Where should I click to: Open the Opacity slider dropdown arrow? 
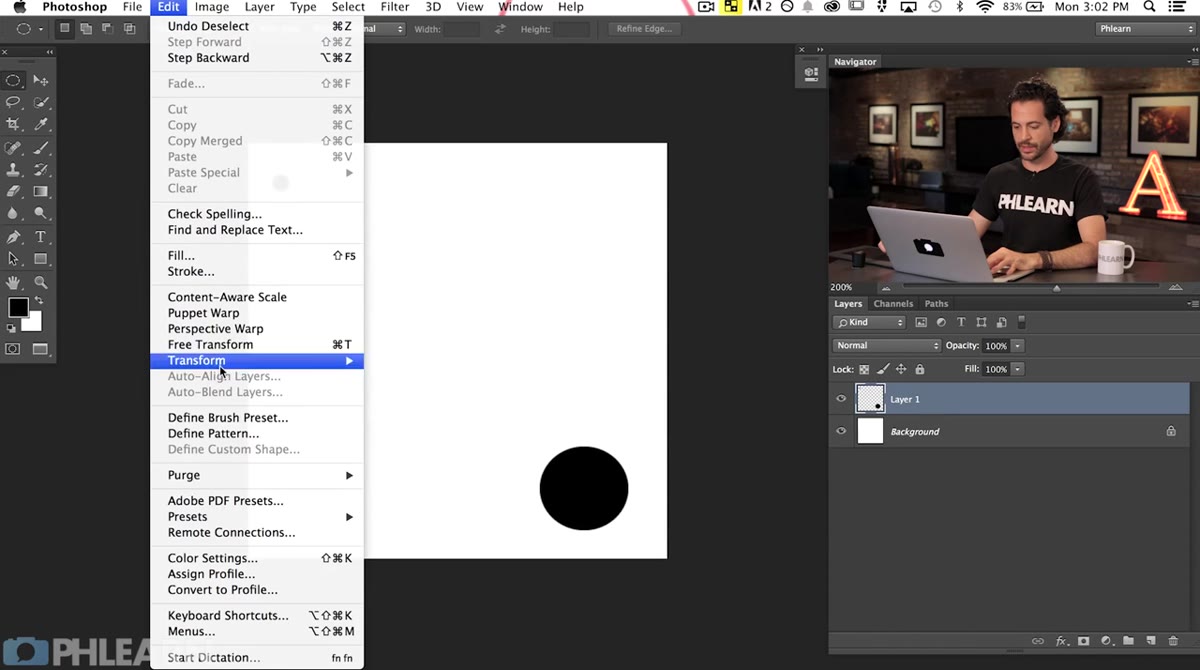tap(1018, 345)
